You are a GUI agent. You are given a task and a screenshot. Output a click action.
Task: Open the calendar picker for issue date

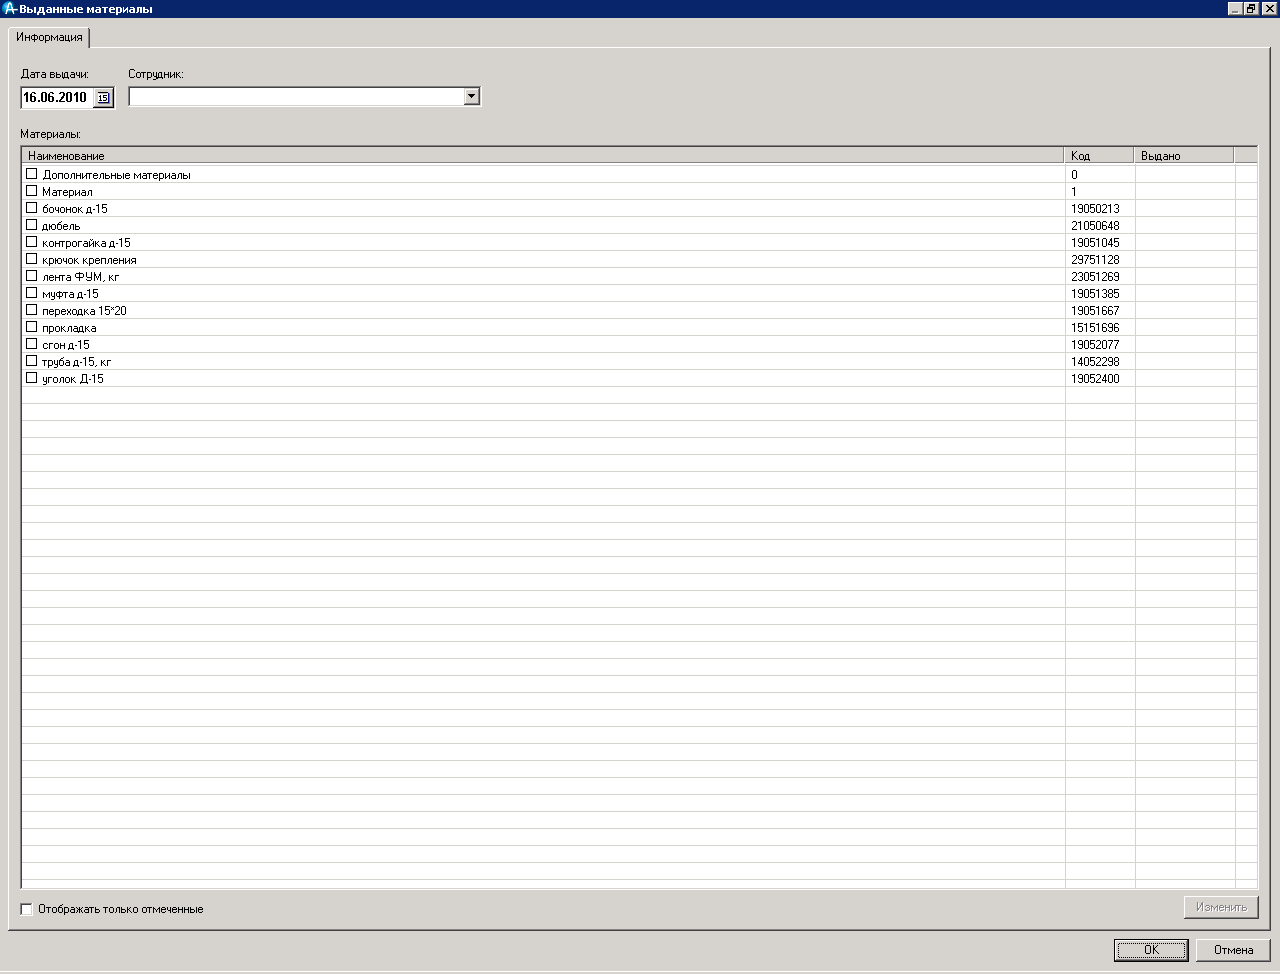click(103, 98)
